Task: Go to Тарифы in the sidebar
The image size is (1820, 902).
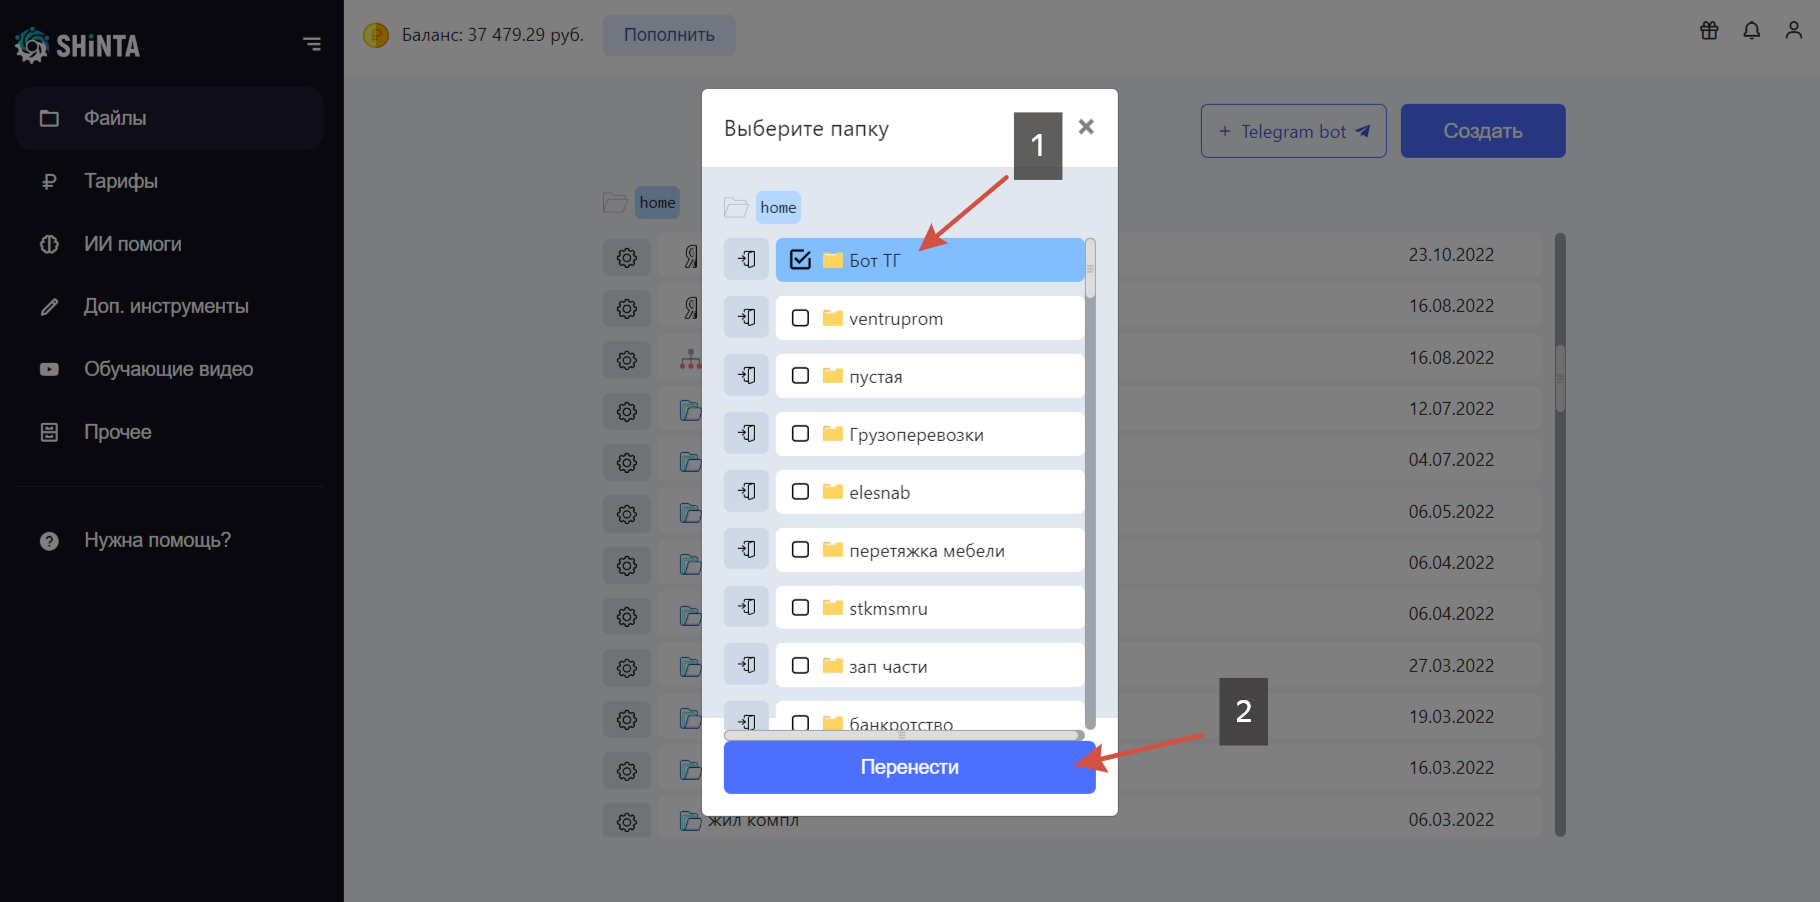Action: point(169,181)
